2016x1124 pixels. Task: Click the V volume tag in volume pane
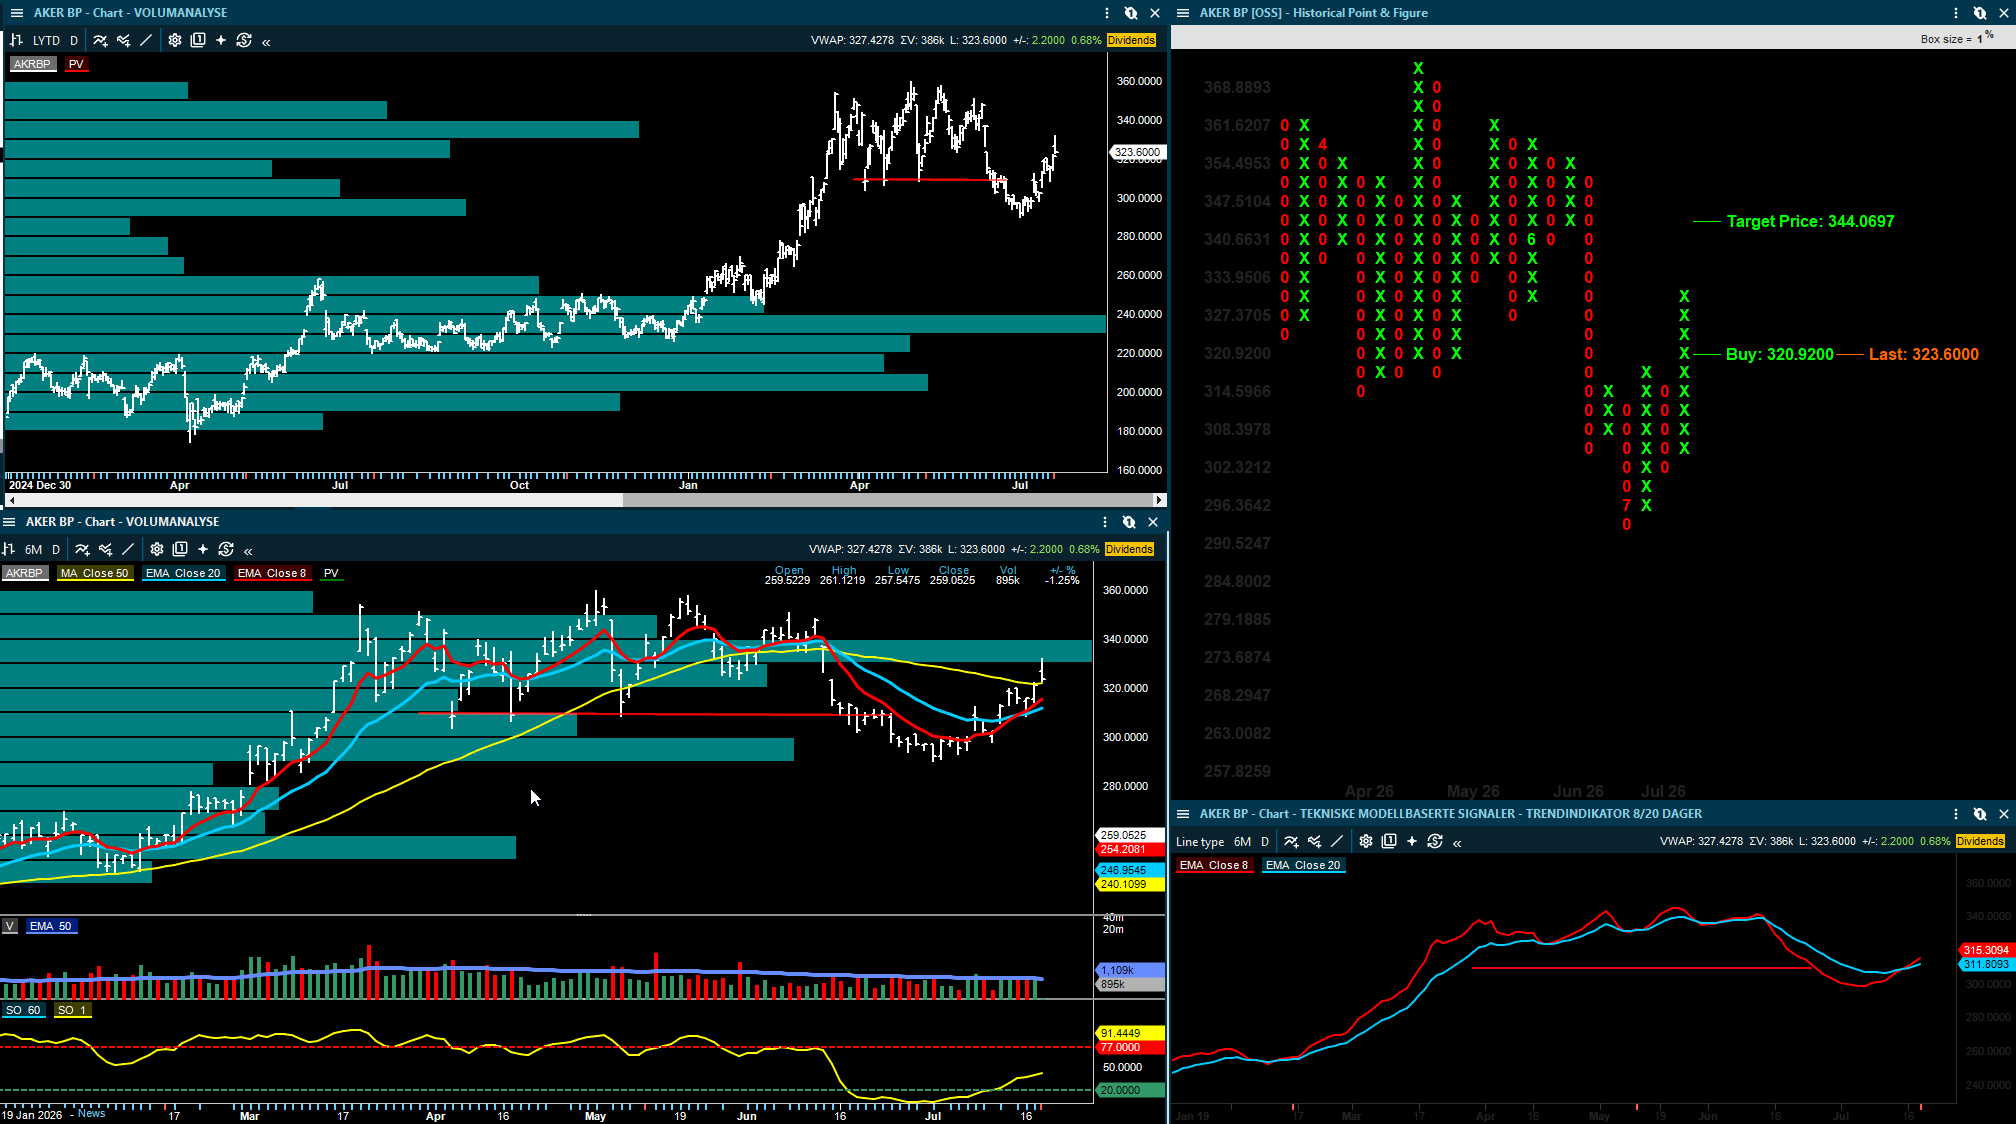(10, 926)
